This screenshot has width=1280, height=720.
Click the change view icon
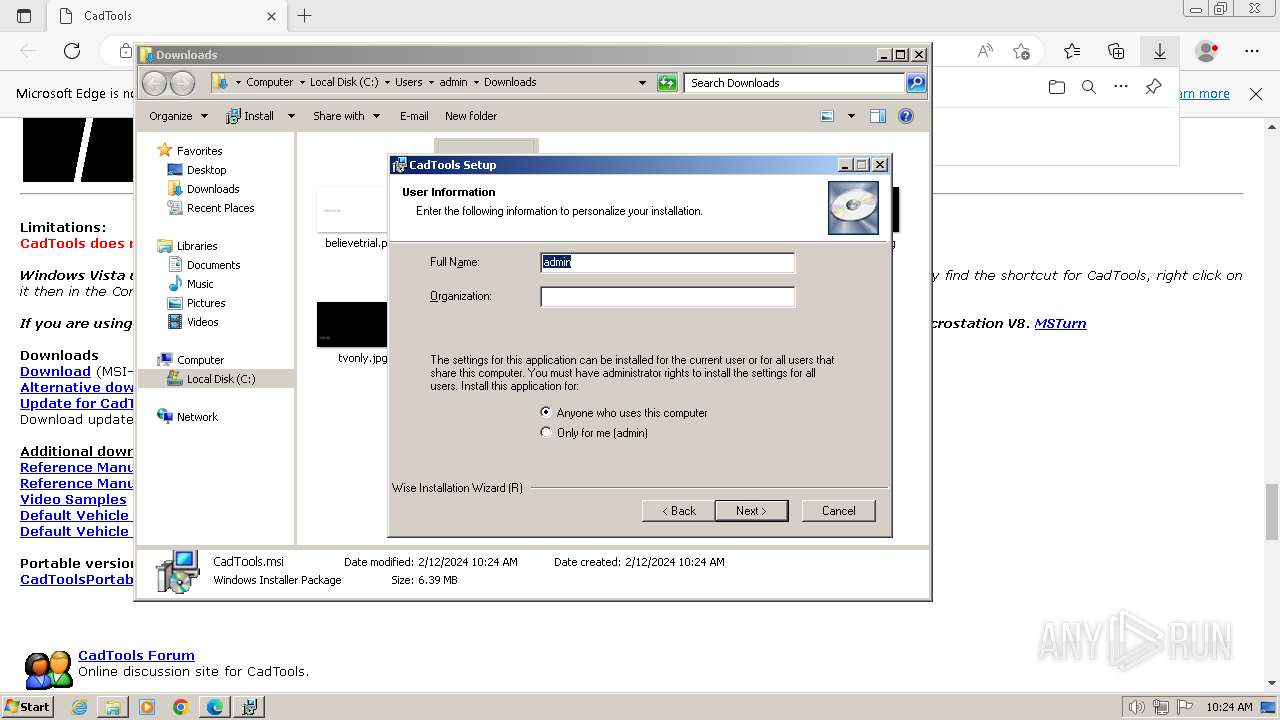(x=827, y=116)
